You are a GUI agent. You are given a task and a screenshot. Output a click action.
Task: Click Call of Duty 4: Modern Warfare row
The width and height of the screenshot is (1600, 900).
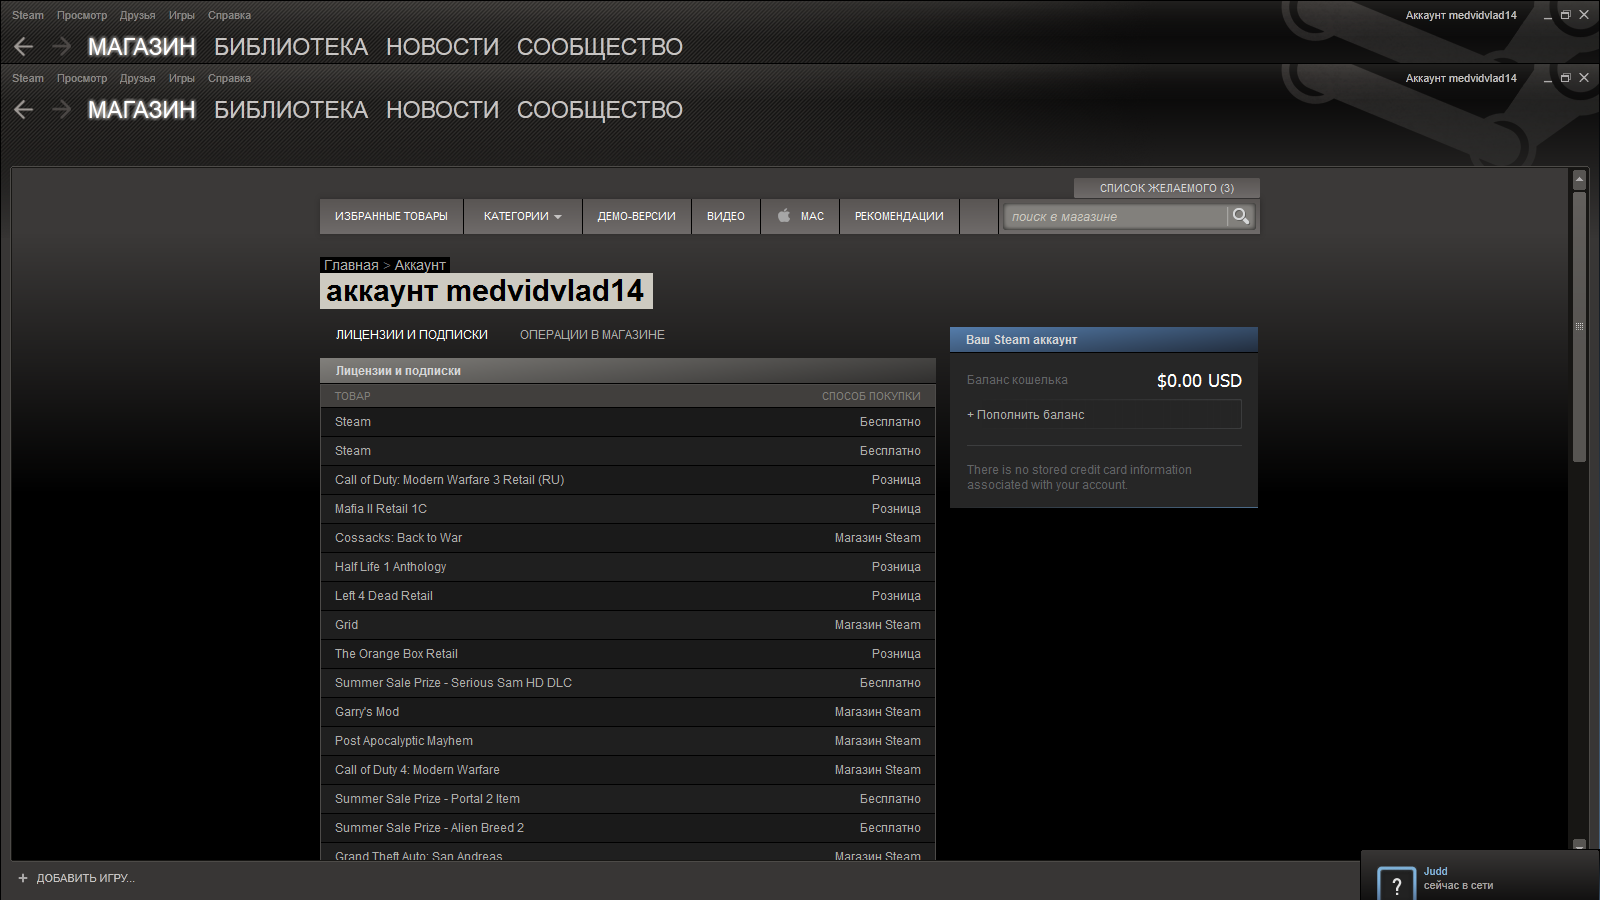pyautogui.click(x=628, y=770)
